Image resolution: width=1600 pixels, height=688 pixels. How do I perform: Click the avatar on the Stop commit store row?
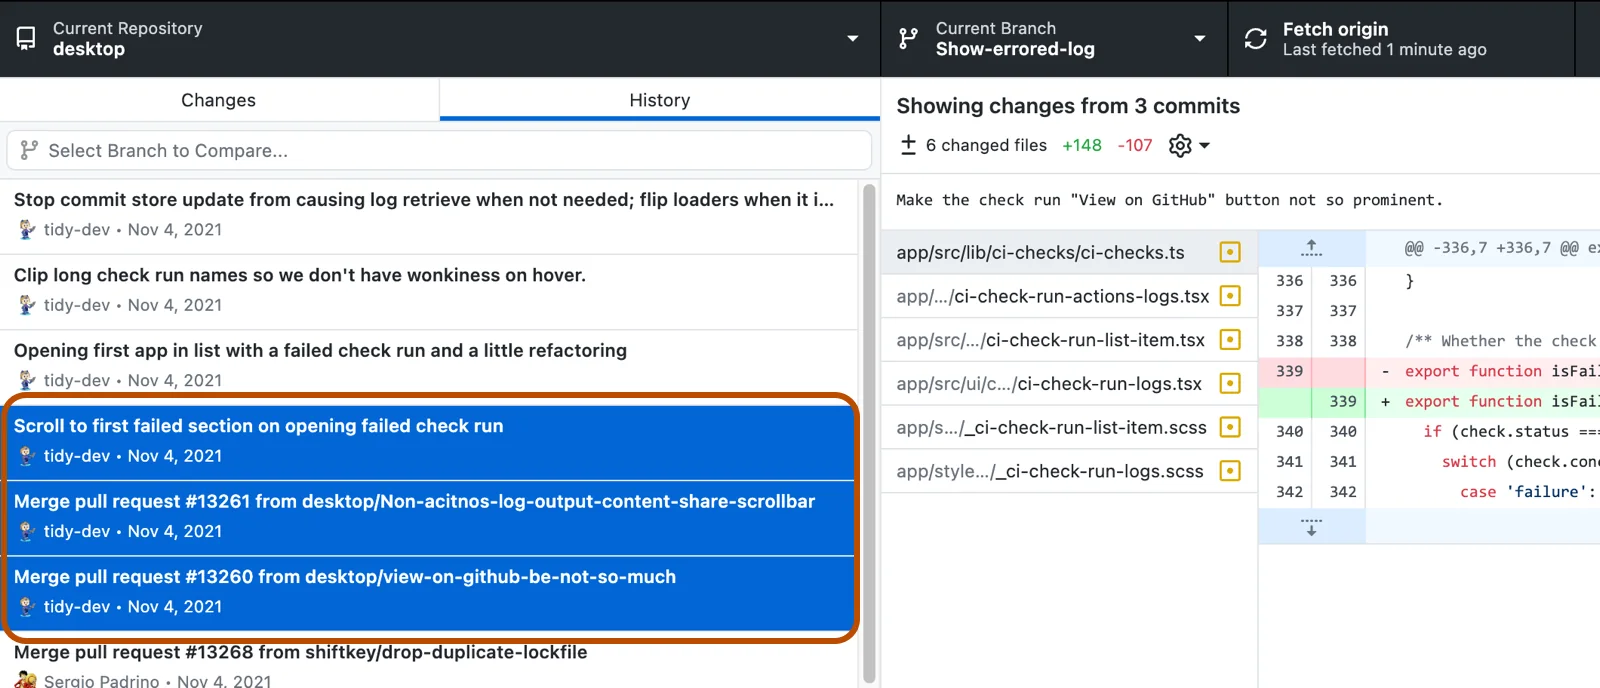click(27, 230)
